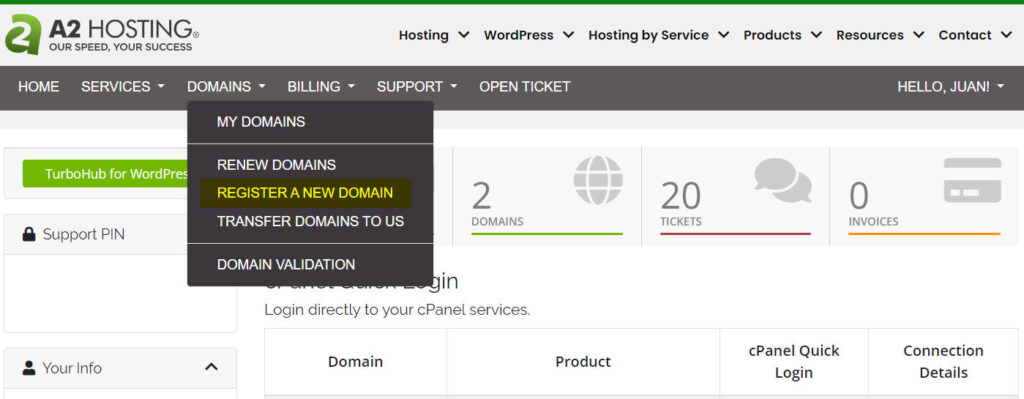Open the Support navigation dropdown
The width and height of the screenshot is (1024, 399).
pyautogui.click(x=417, y=87)
